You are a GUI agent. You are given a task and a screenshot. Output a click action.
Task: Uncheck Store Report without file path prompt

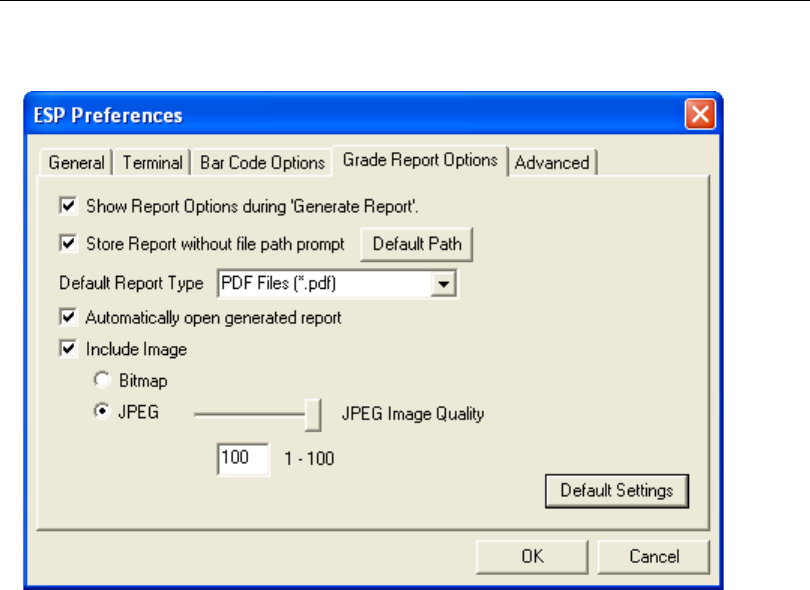tap(69, 243)
